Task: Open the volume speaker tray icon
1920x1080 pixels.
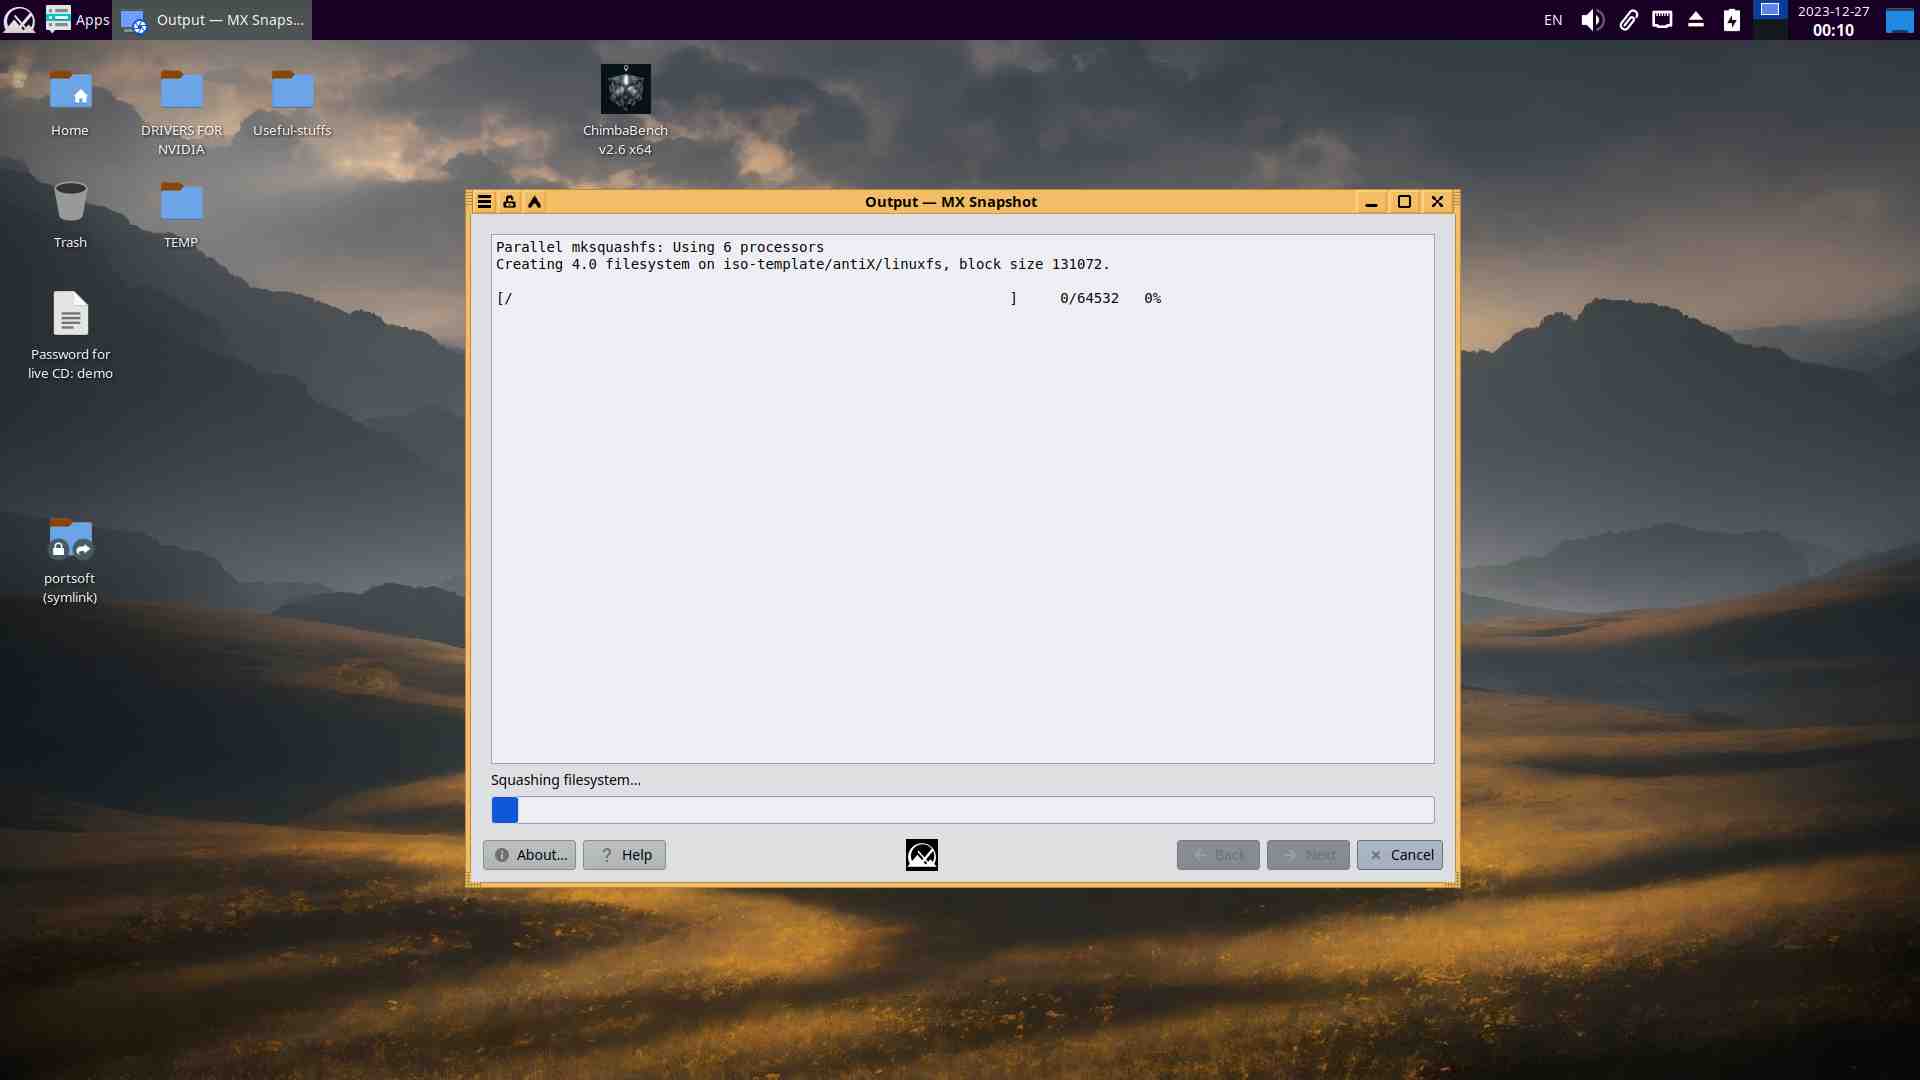Action: coord(1592,20)
